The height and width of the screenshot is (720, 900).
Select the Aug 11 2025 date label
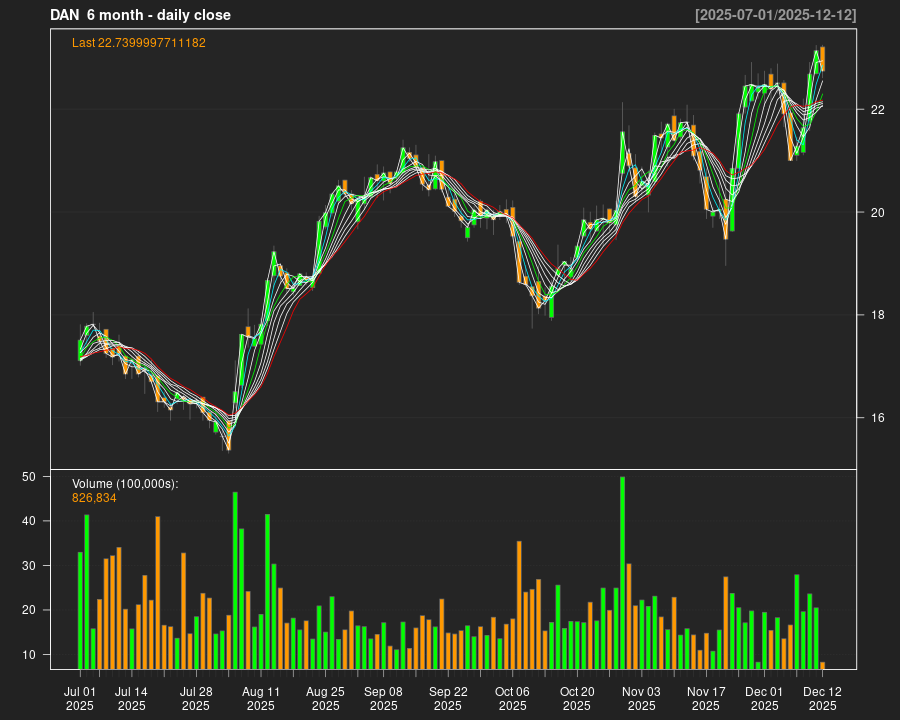[x=261, y=698]
